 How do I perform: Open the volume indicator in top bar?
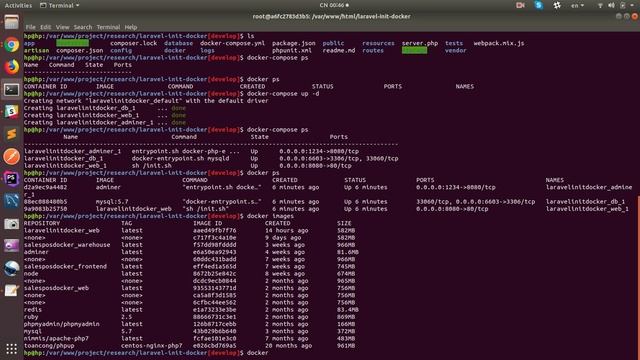pyautogui.click(x=611, y=5)
